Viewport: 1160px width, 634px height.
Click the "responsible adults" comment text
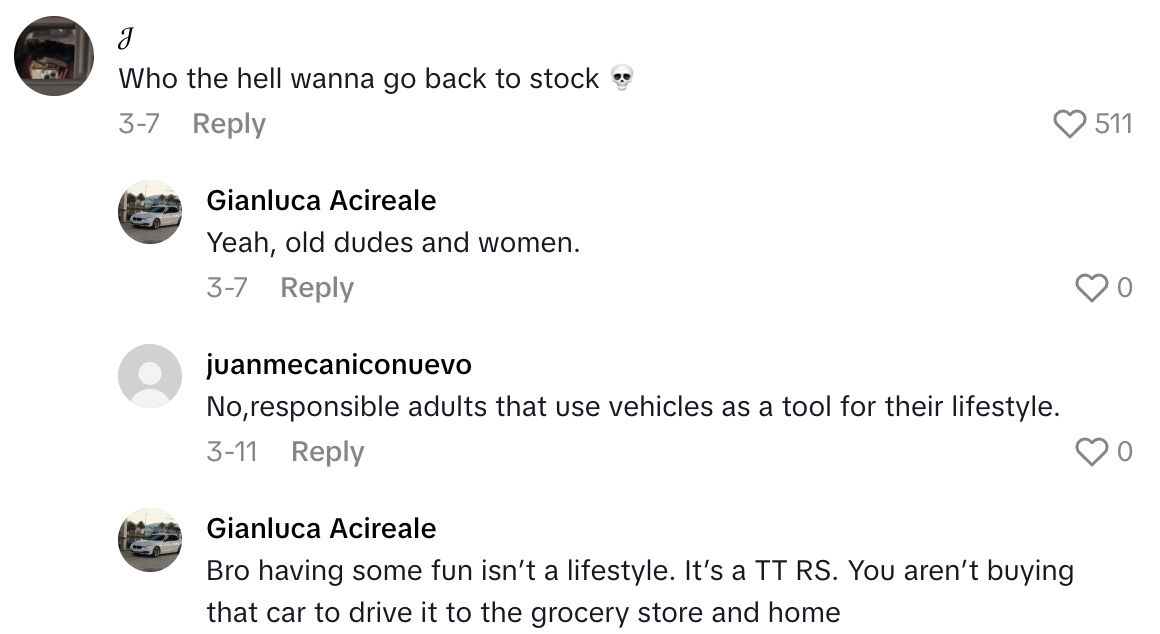pos(632,408)
